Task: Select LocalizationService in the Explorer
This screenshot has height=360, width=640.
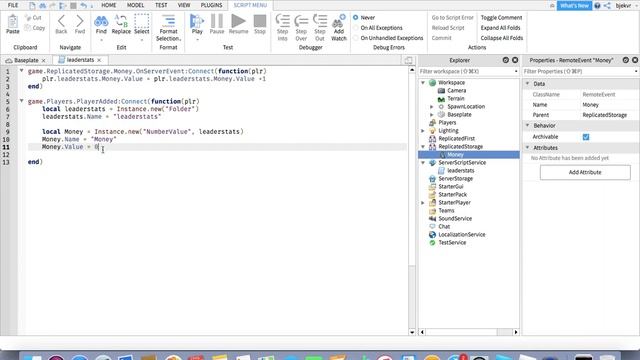Action: tap(462, 235)
